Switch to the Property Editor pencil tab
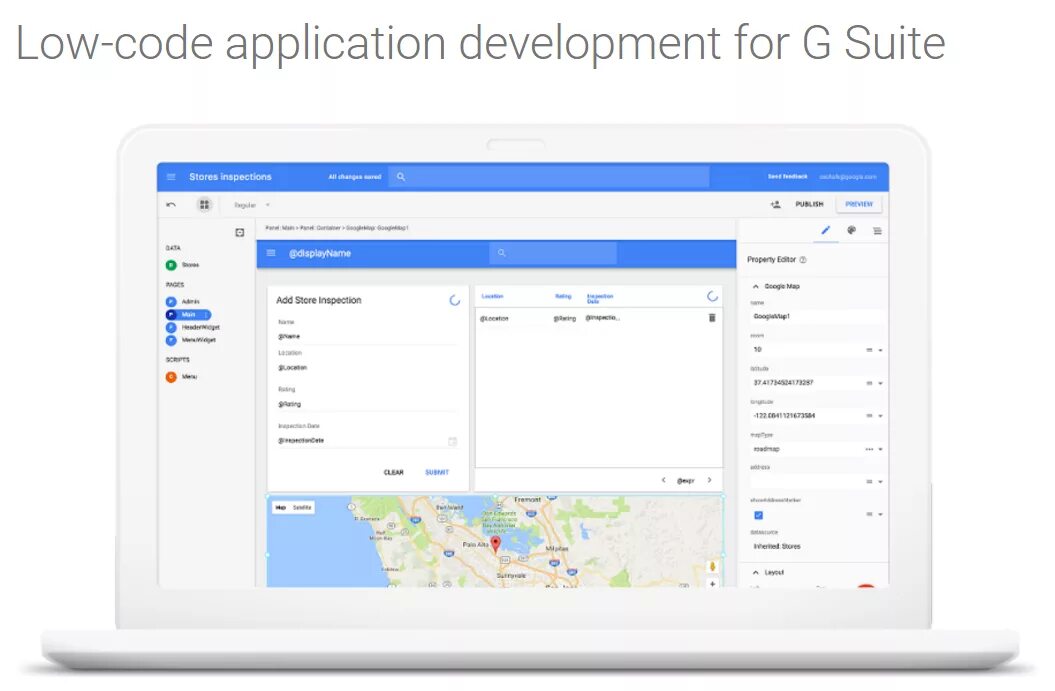Viewport: 1055px width, 691px height. (826, 230)
